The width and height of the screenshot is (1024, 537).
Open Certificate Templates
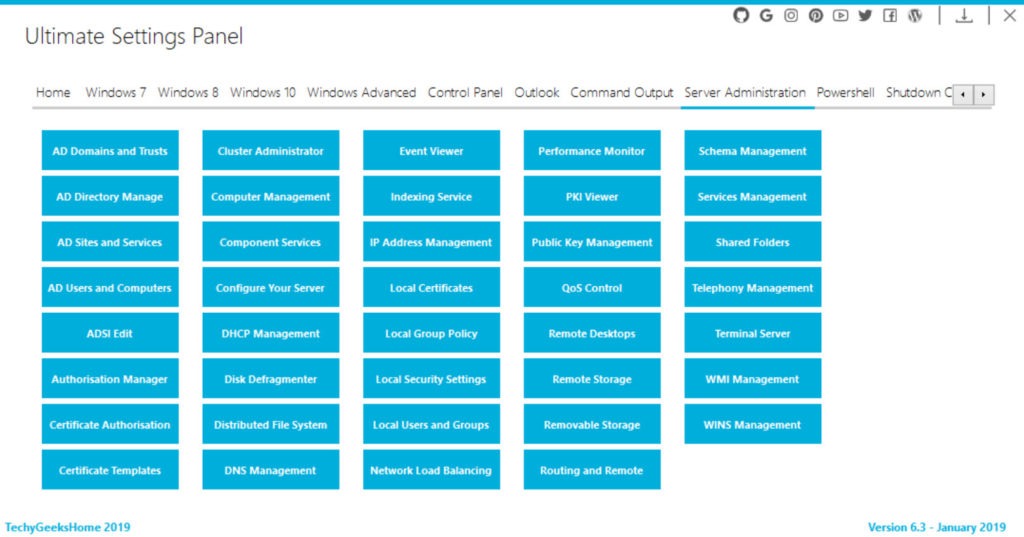pyautogui.click(x=110, y=470)
